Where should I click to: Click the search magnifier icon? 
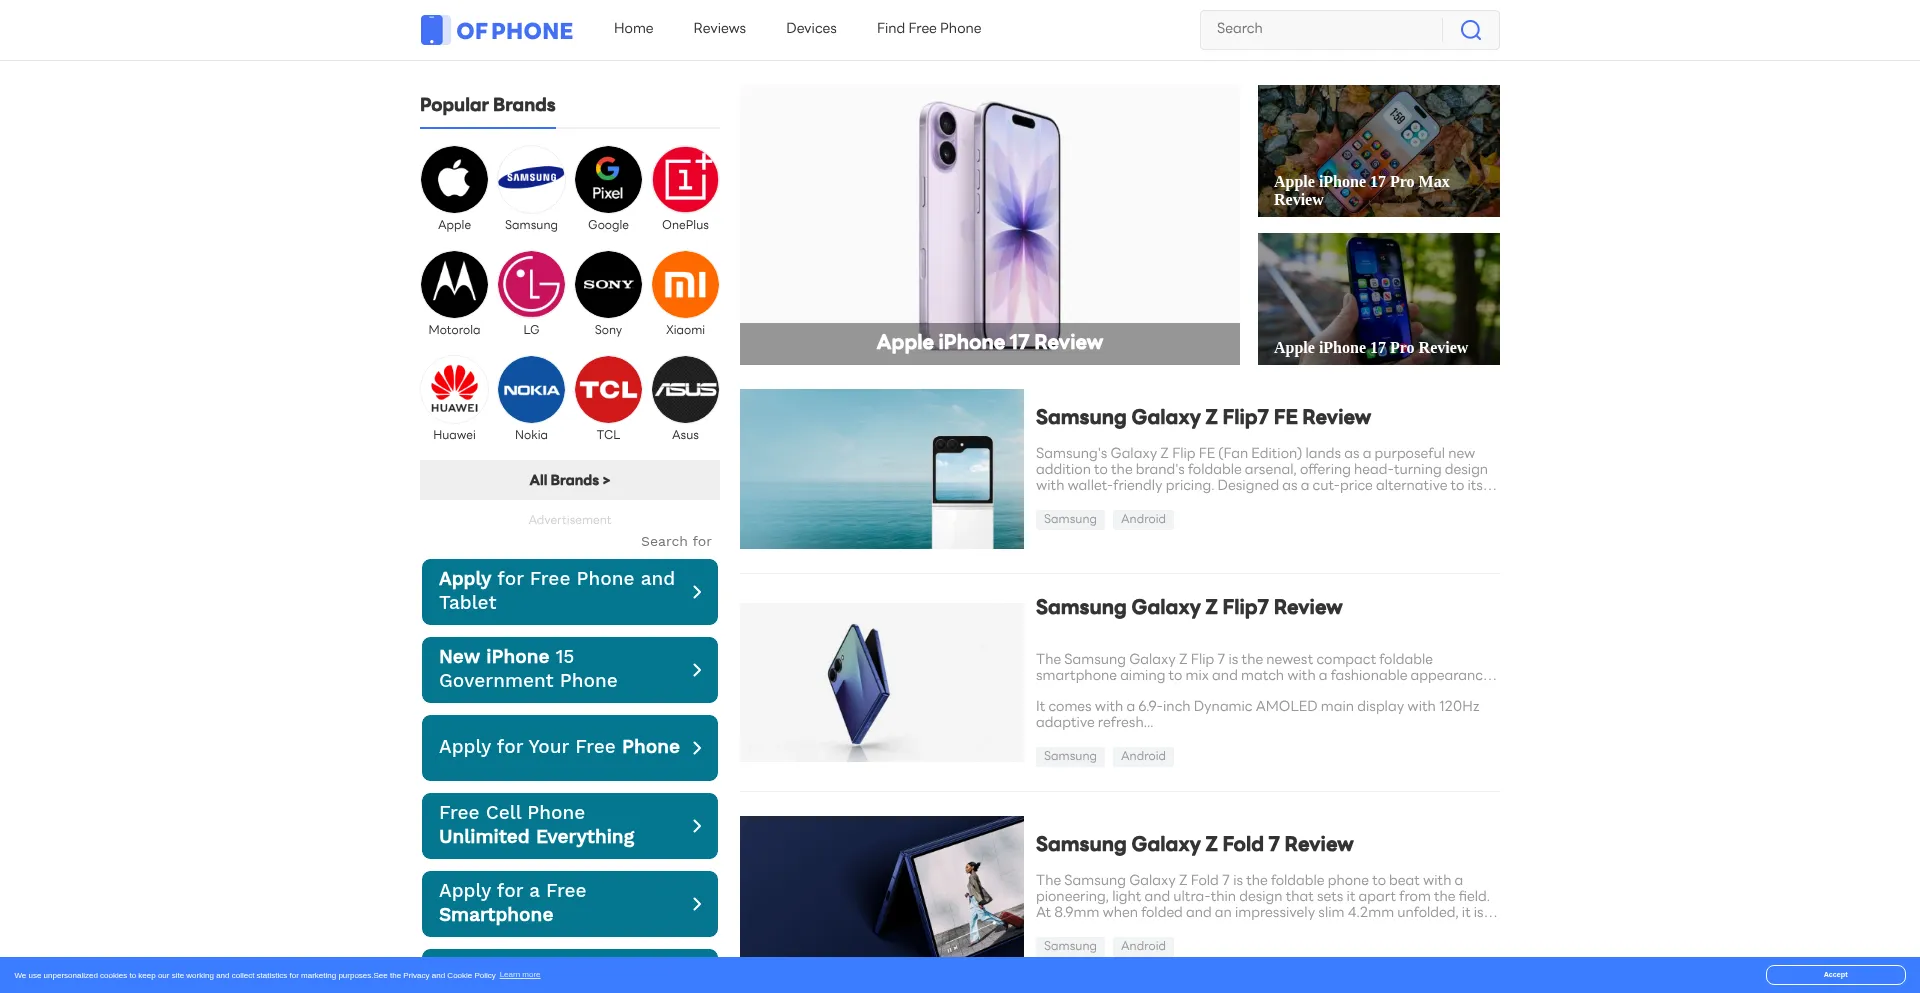coord(1470,30)
